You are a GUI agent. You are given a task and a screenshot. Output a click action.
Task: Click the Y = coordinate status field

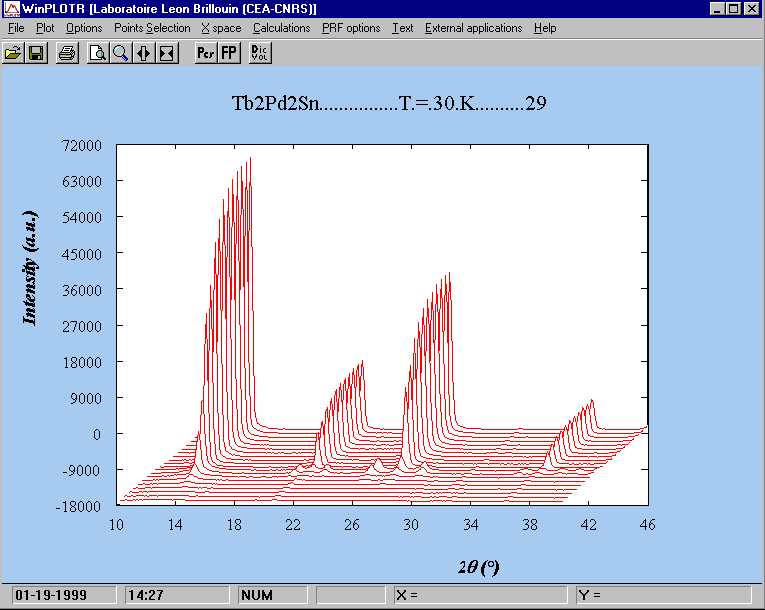click(x=664, y=595)
